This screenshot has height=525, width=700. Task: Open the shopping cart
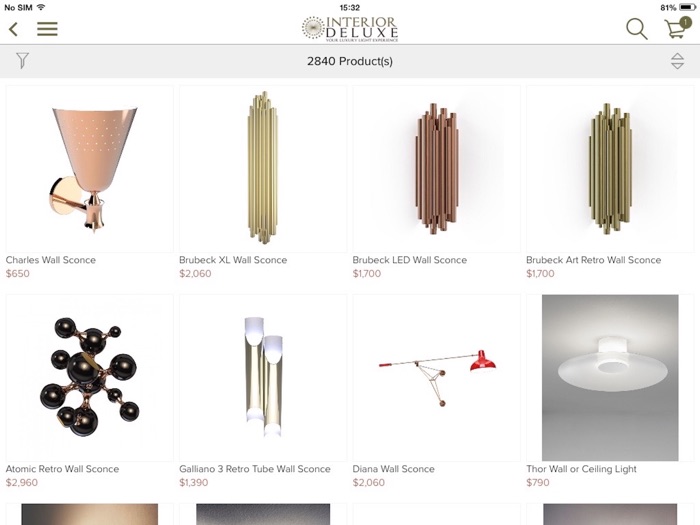[x=675, y=29]
